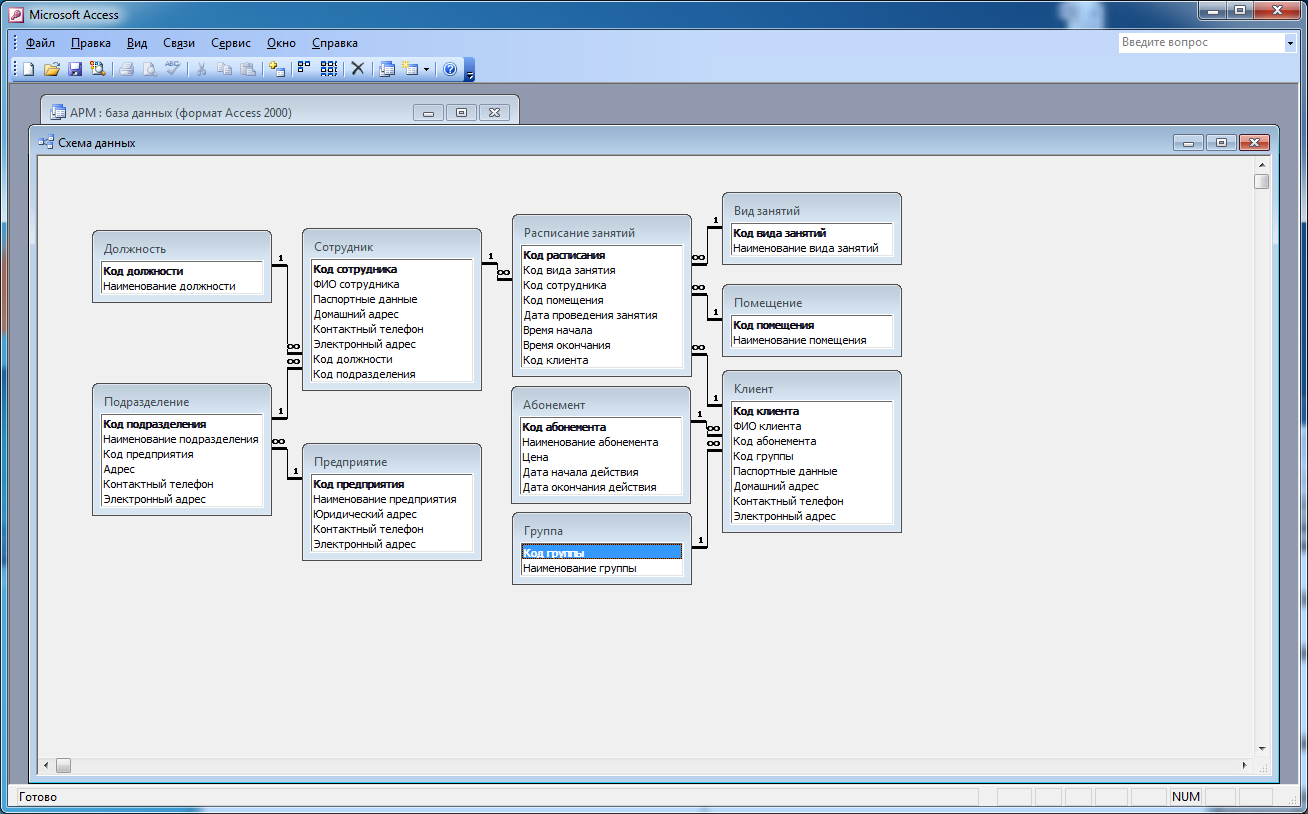Open the Вид menu
The height and width of the screenshot is (814, 1308).
click(x=137, y=43)
